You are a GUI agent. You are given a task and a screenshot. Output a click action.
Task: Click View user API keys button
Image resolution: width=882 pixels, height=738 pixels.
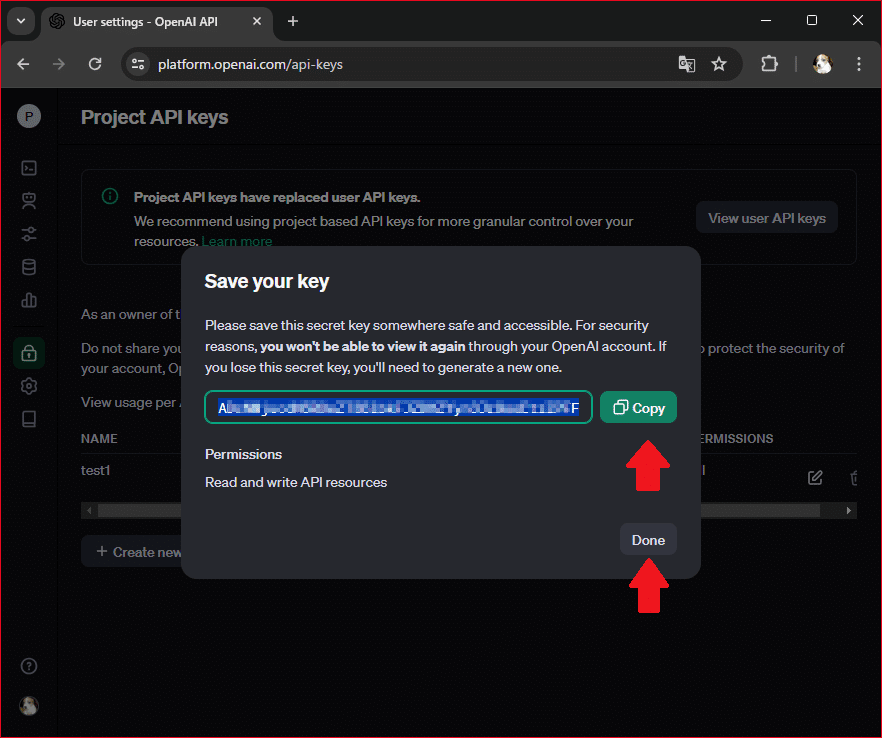pos(767,218)
